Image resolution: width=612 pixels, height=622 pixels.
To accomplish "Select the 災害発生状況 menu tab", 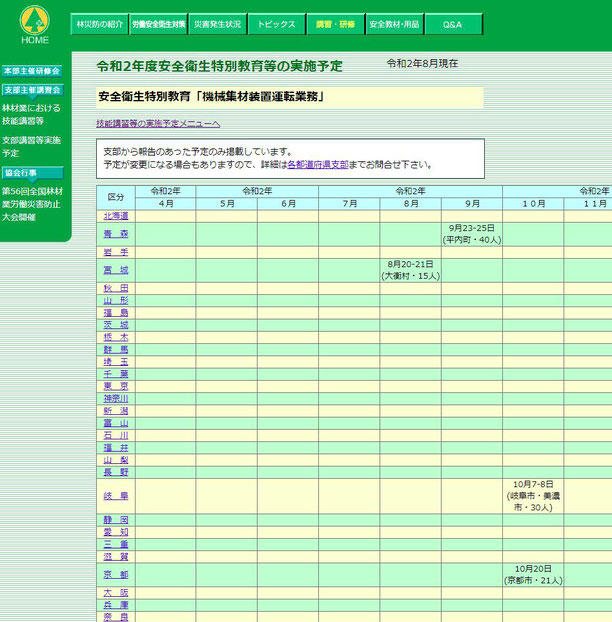I will coord(218,24).
